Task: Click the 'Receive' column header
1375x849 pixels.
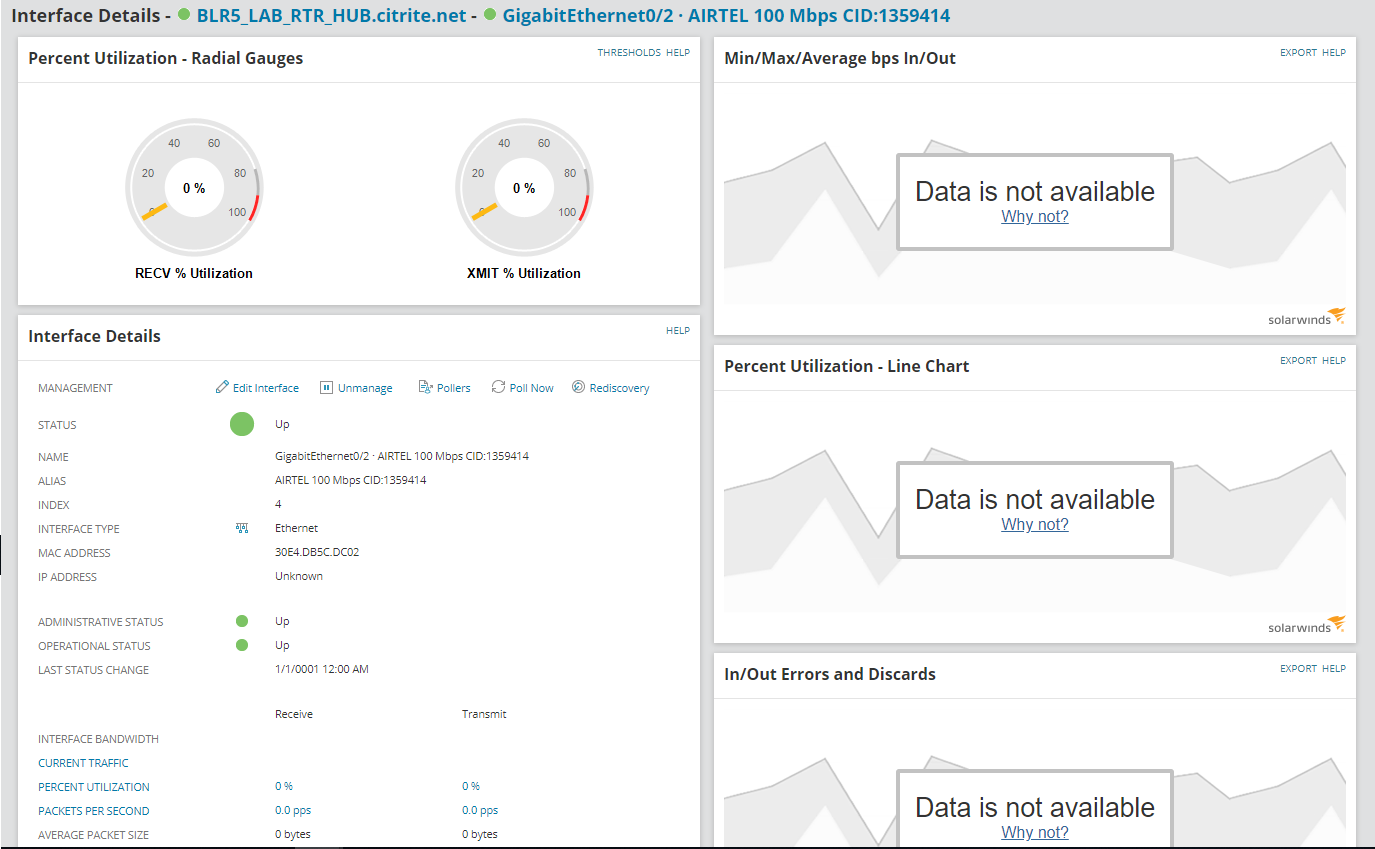Action: (x=294, y=714)
